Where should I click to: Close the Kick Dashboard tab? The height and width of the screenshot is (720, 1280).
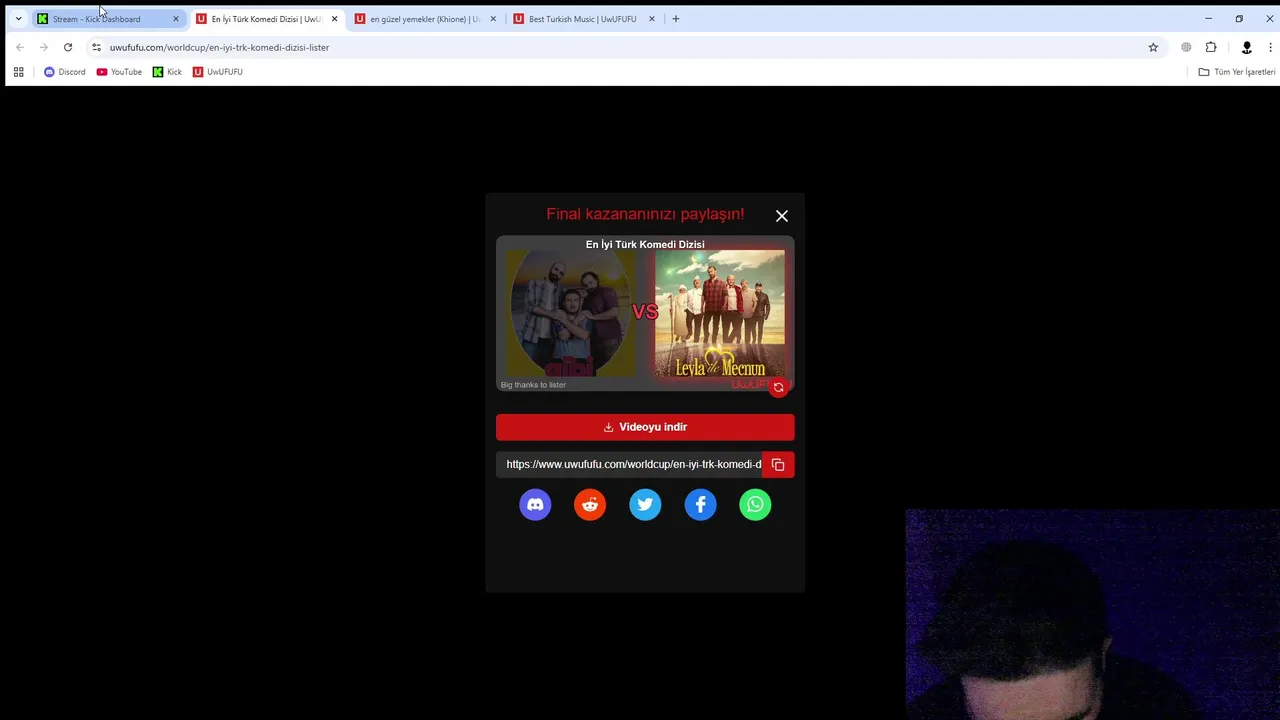175,19
